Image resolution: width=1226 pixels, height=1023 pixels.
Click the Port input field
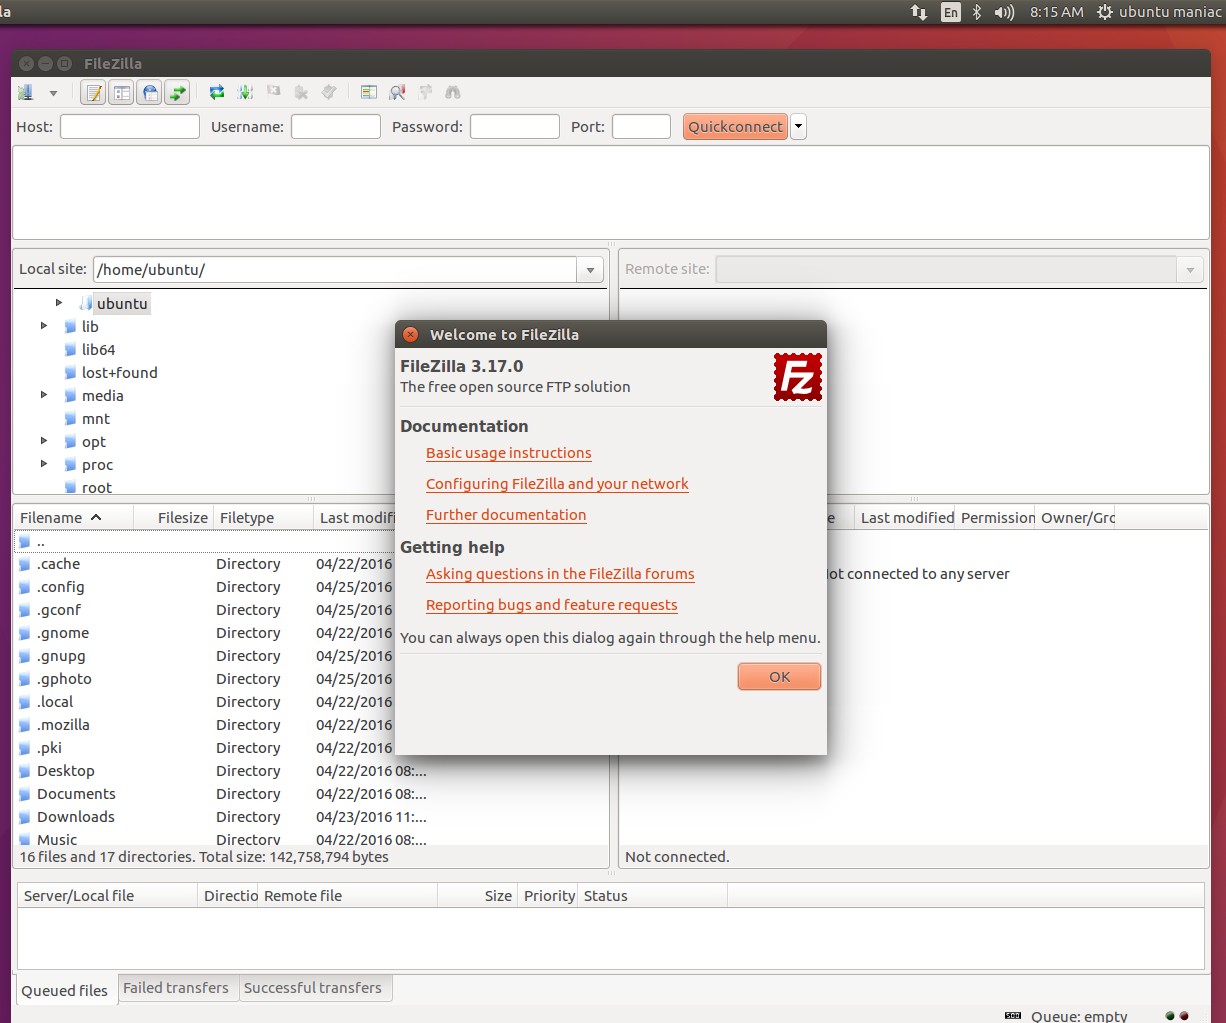pos(641,127)
